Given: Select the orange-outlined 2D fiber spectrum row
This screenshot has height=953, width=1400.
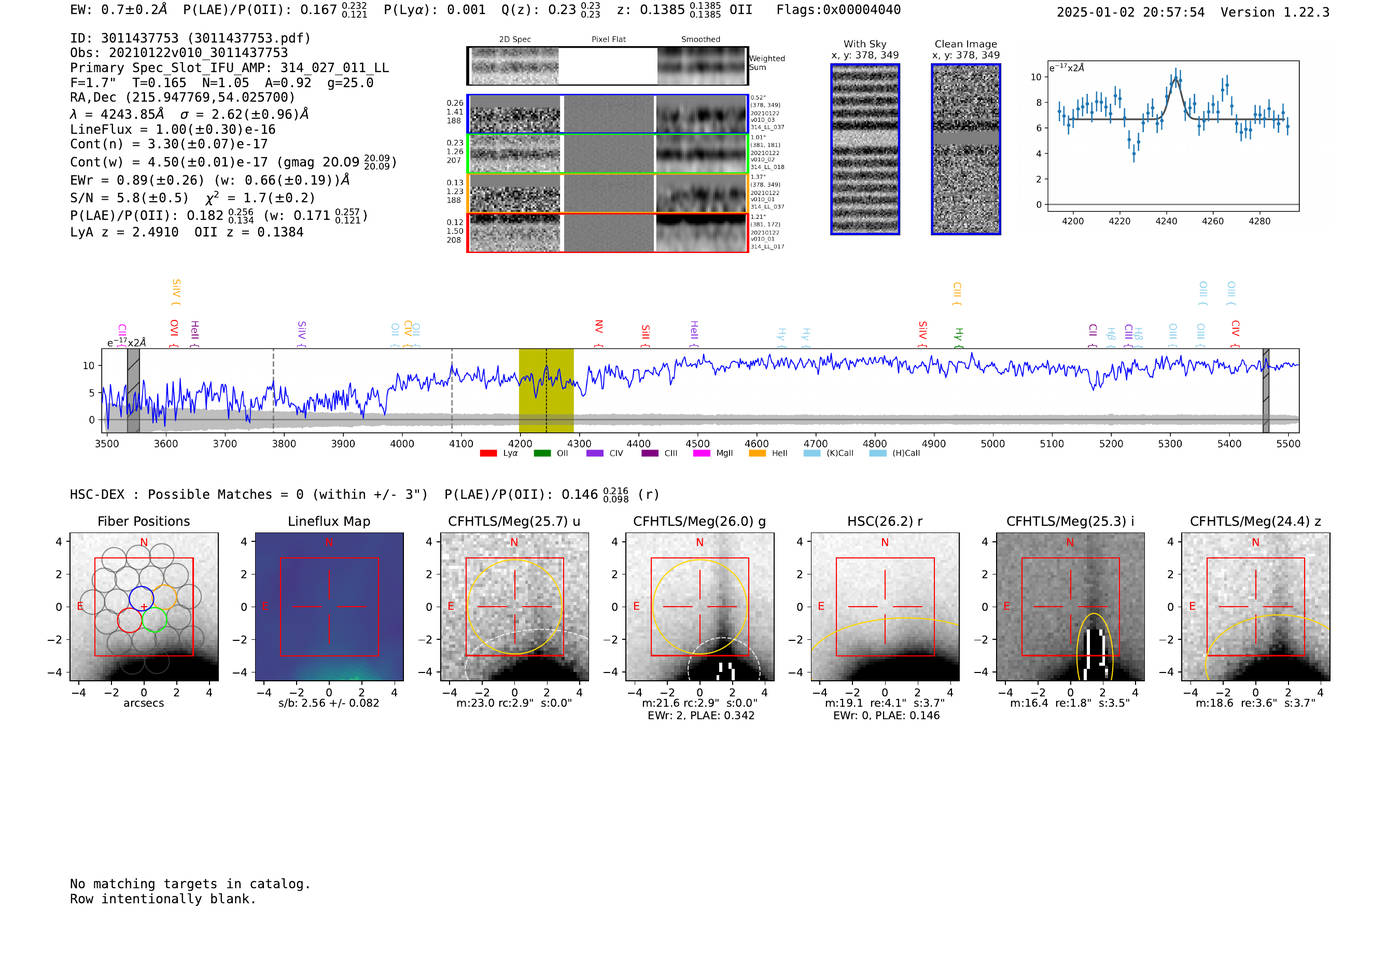Looking at the screenshot, I should pyautogui.click(x=608, y=193).
